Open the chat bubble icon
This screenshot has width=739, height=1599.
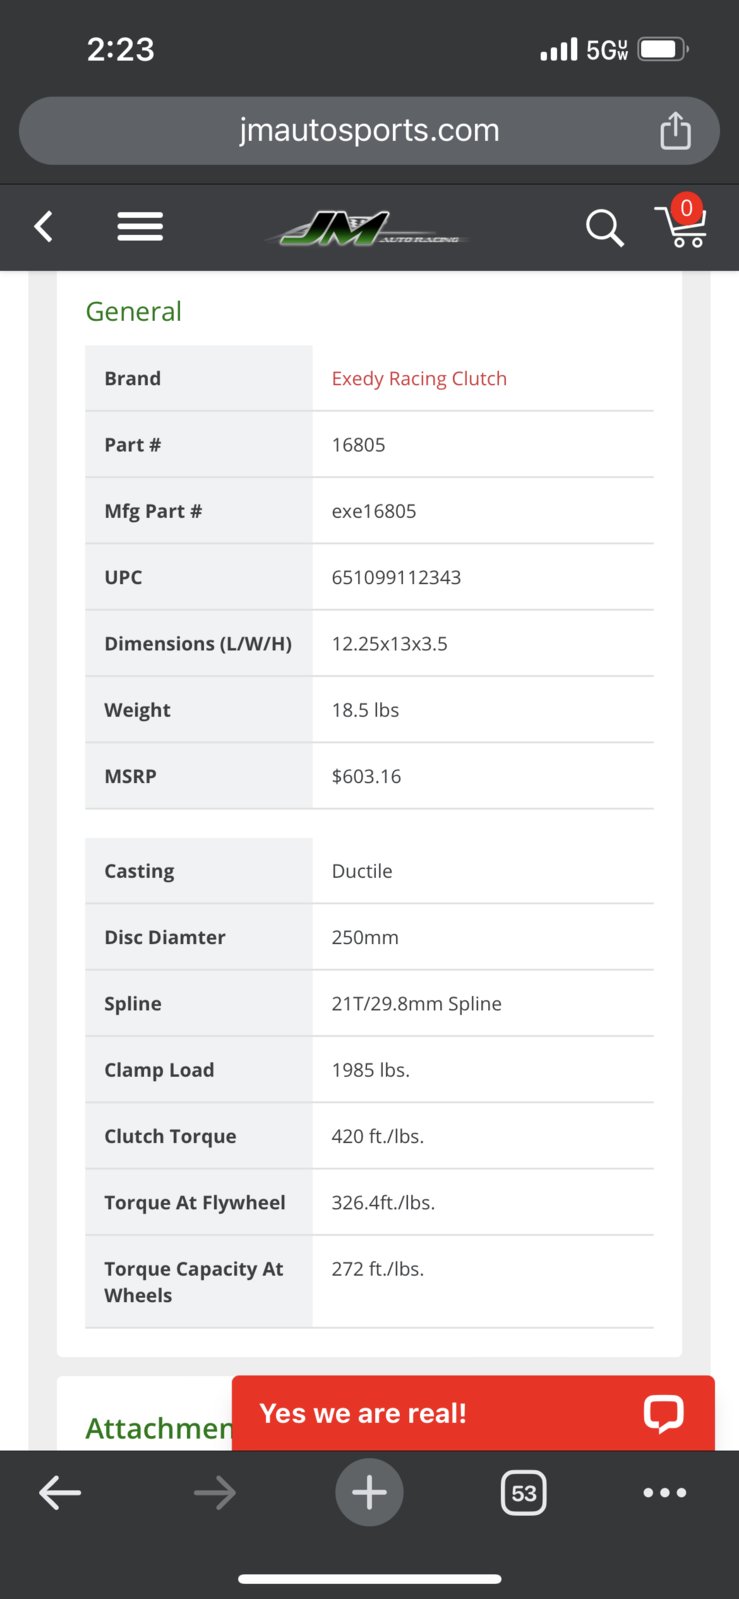click(x=663, y=1413)
